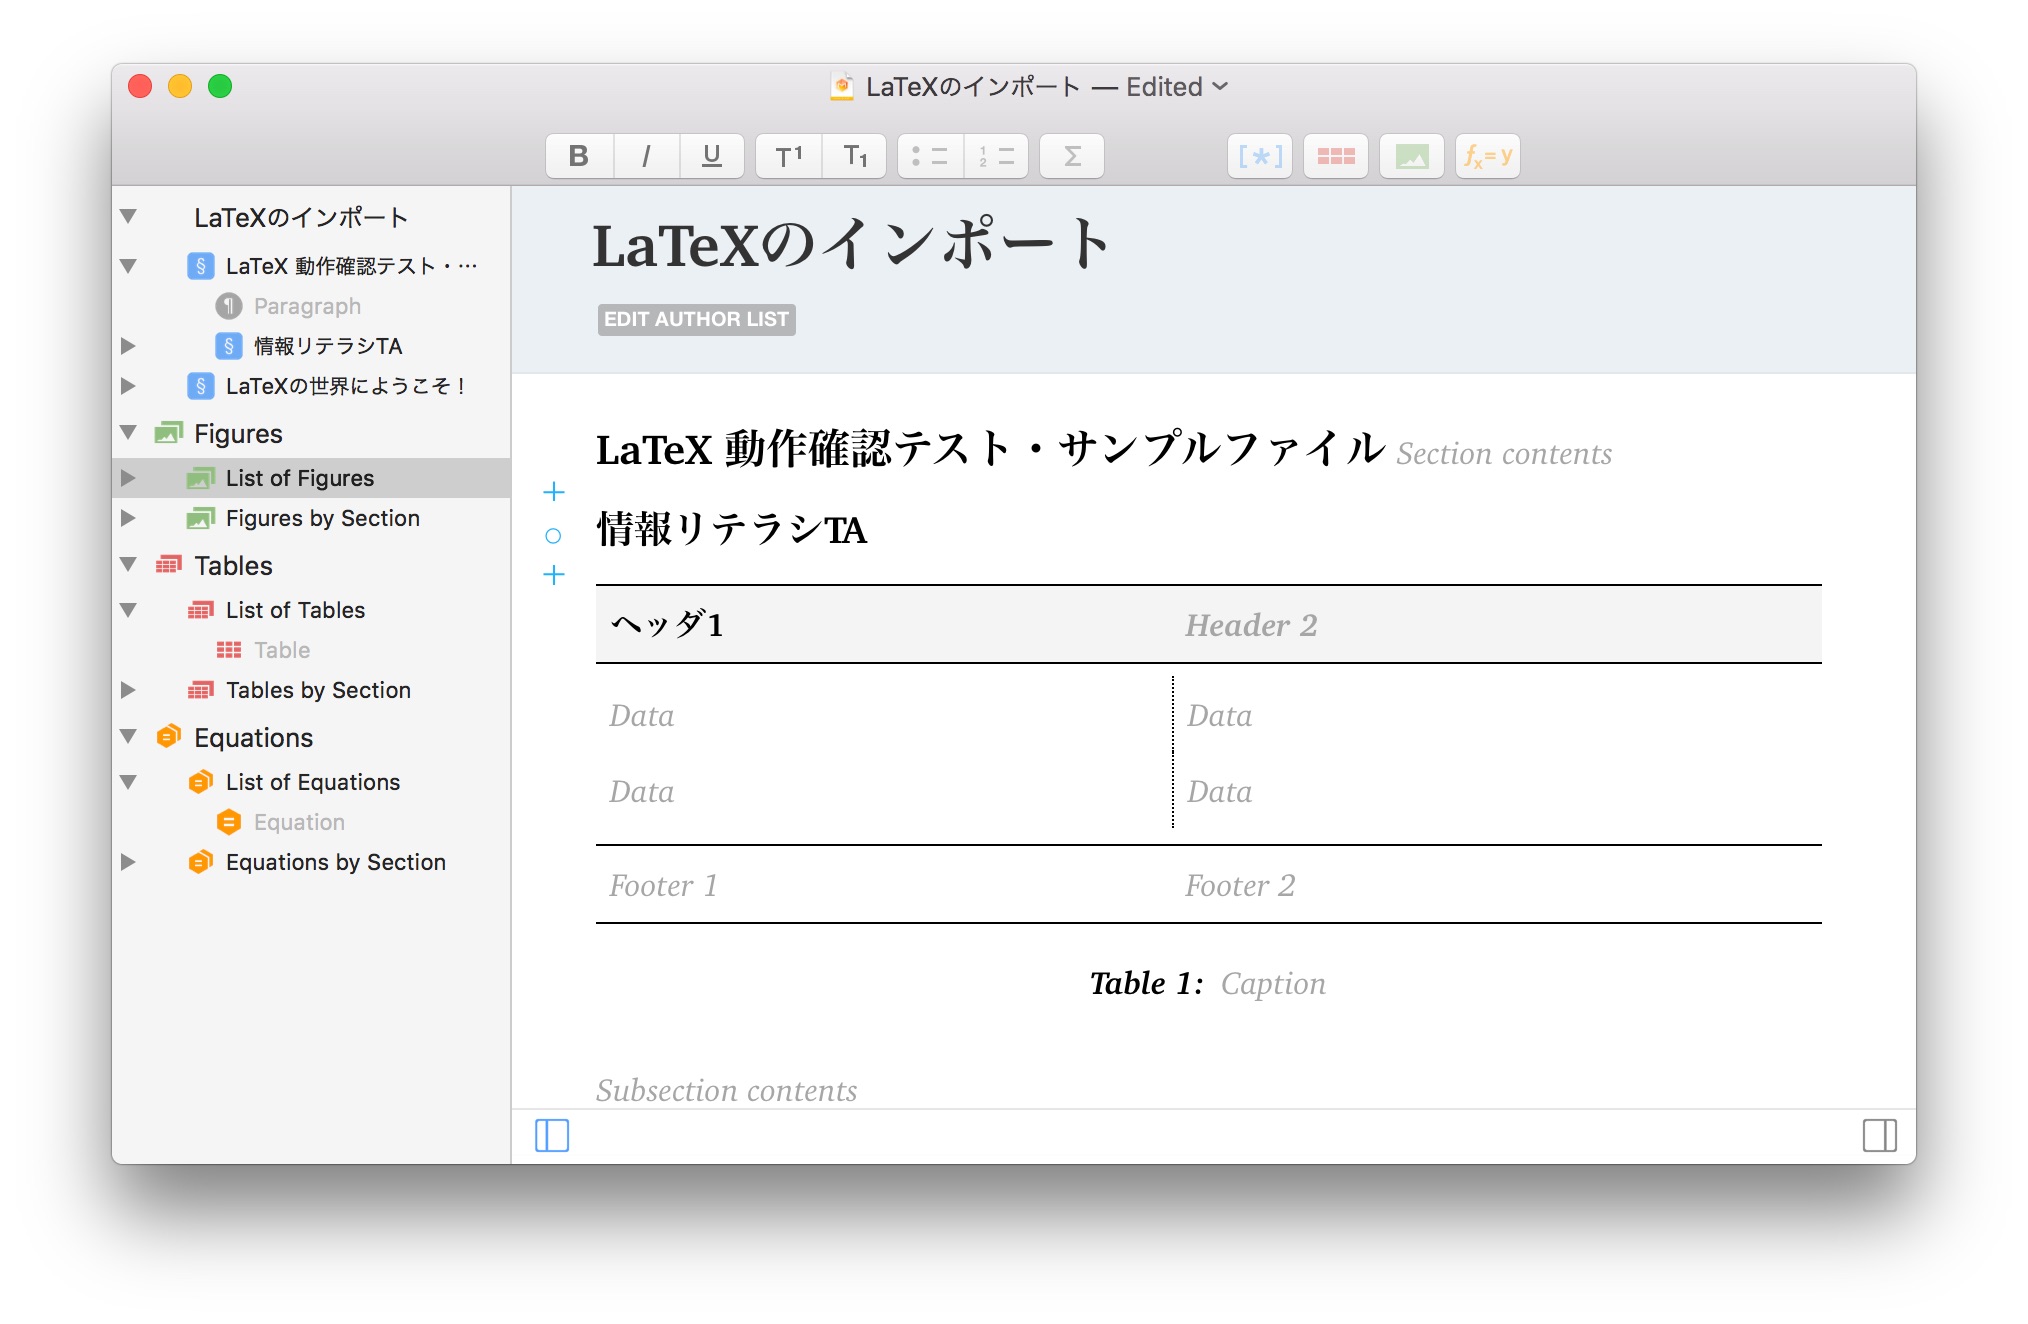Screen dimensions: 2028x1324
Task: Expand Tables by Section in outline
Action: 128,690
